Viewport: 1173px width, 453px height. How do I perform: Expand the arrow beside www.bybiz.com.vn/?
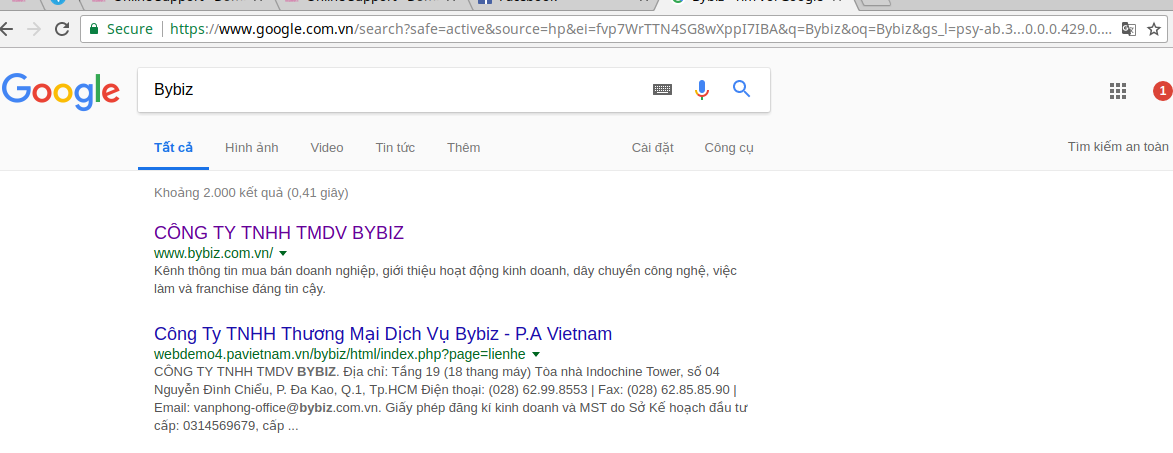[283, 253]
